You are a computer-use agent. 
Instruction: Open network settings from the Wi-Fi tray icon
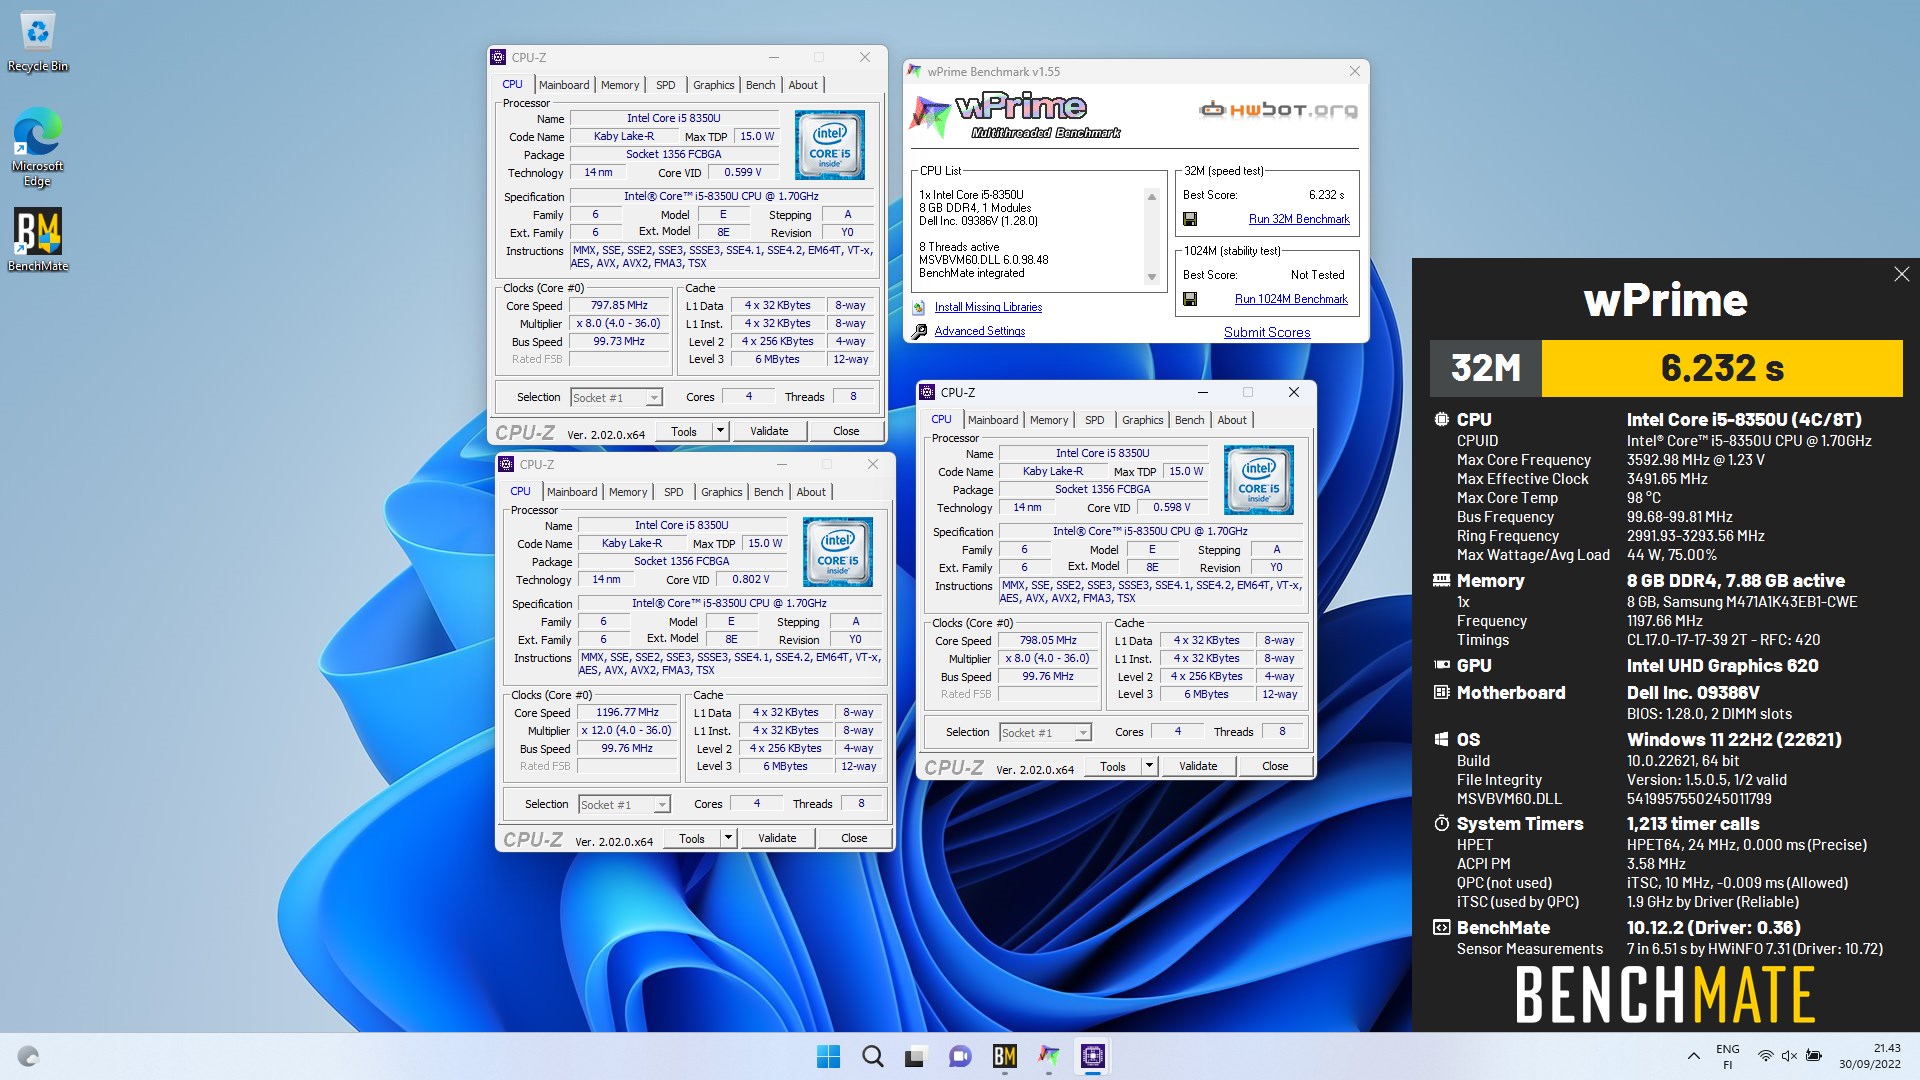[x=1766, y=1056]
